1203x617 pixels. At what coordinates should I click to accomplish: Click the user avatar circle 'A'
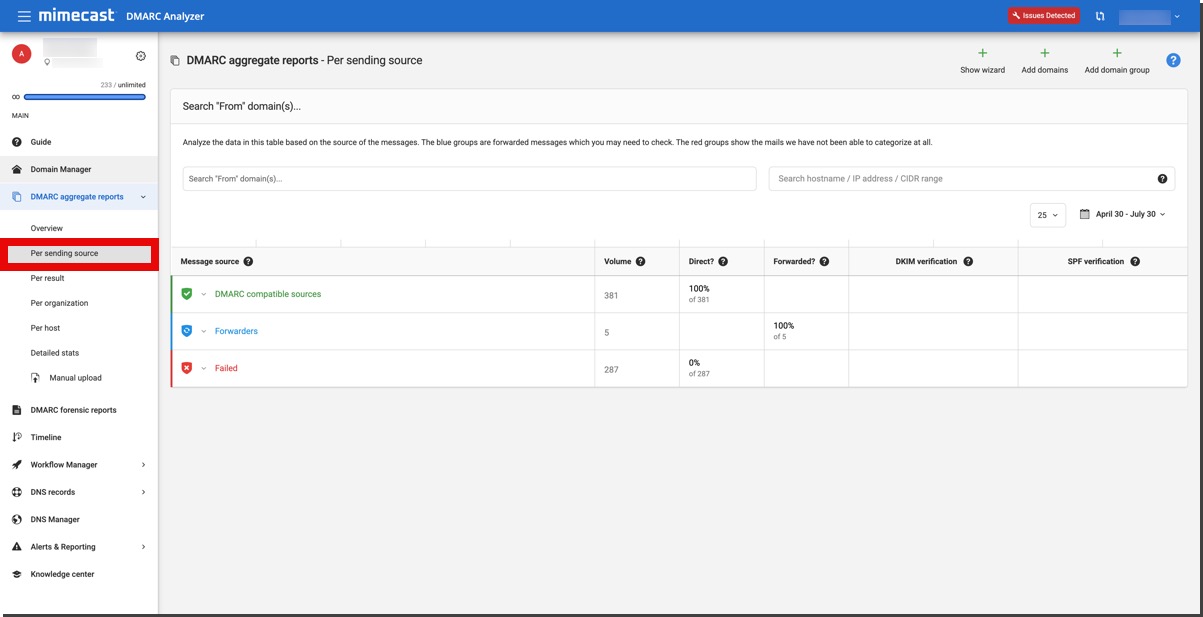pos(22,54)
